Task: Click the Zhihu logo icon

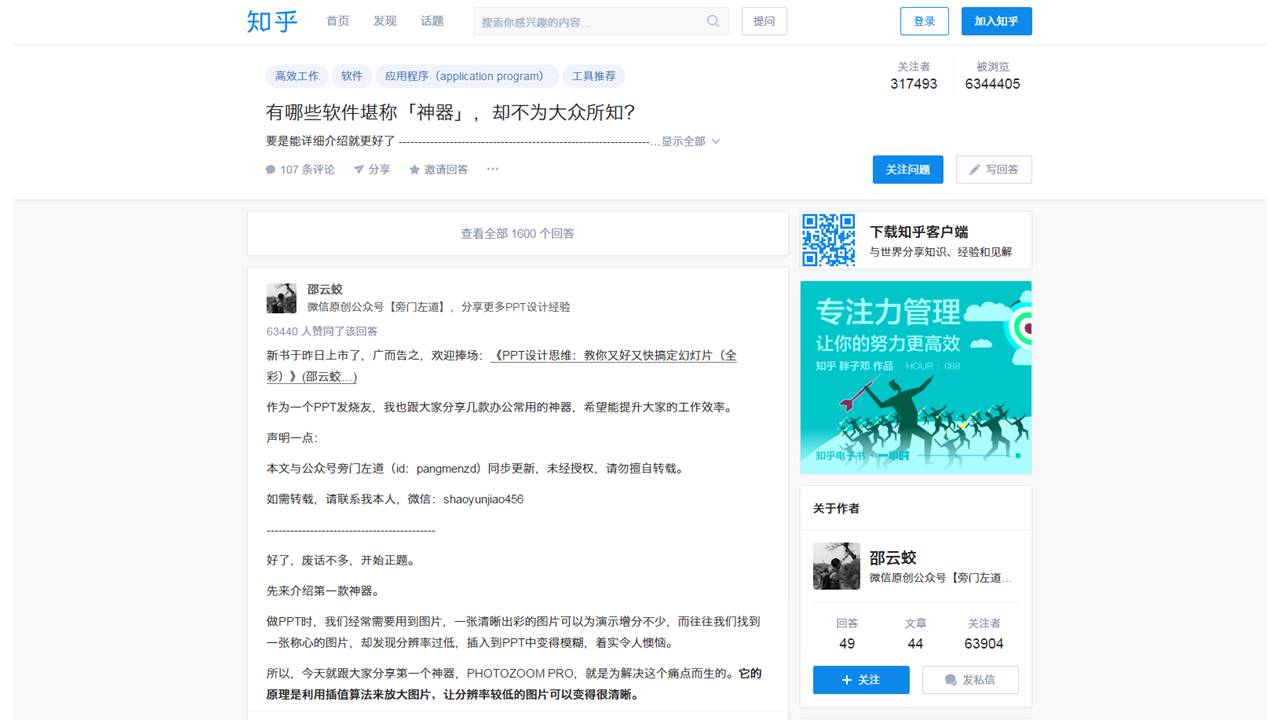Action: click(x=270, y=21)
